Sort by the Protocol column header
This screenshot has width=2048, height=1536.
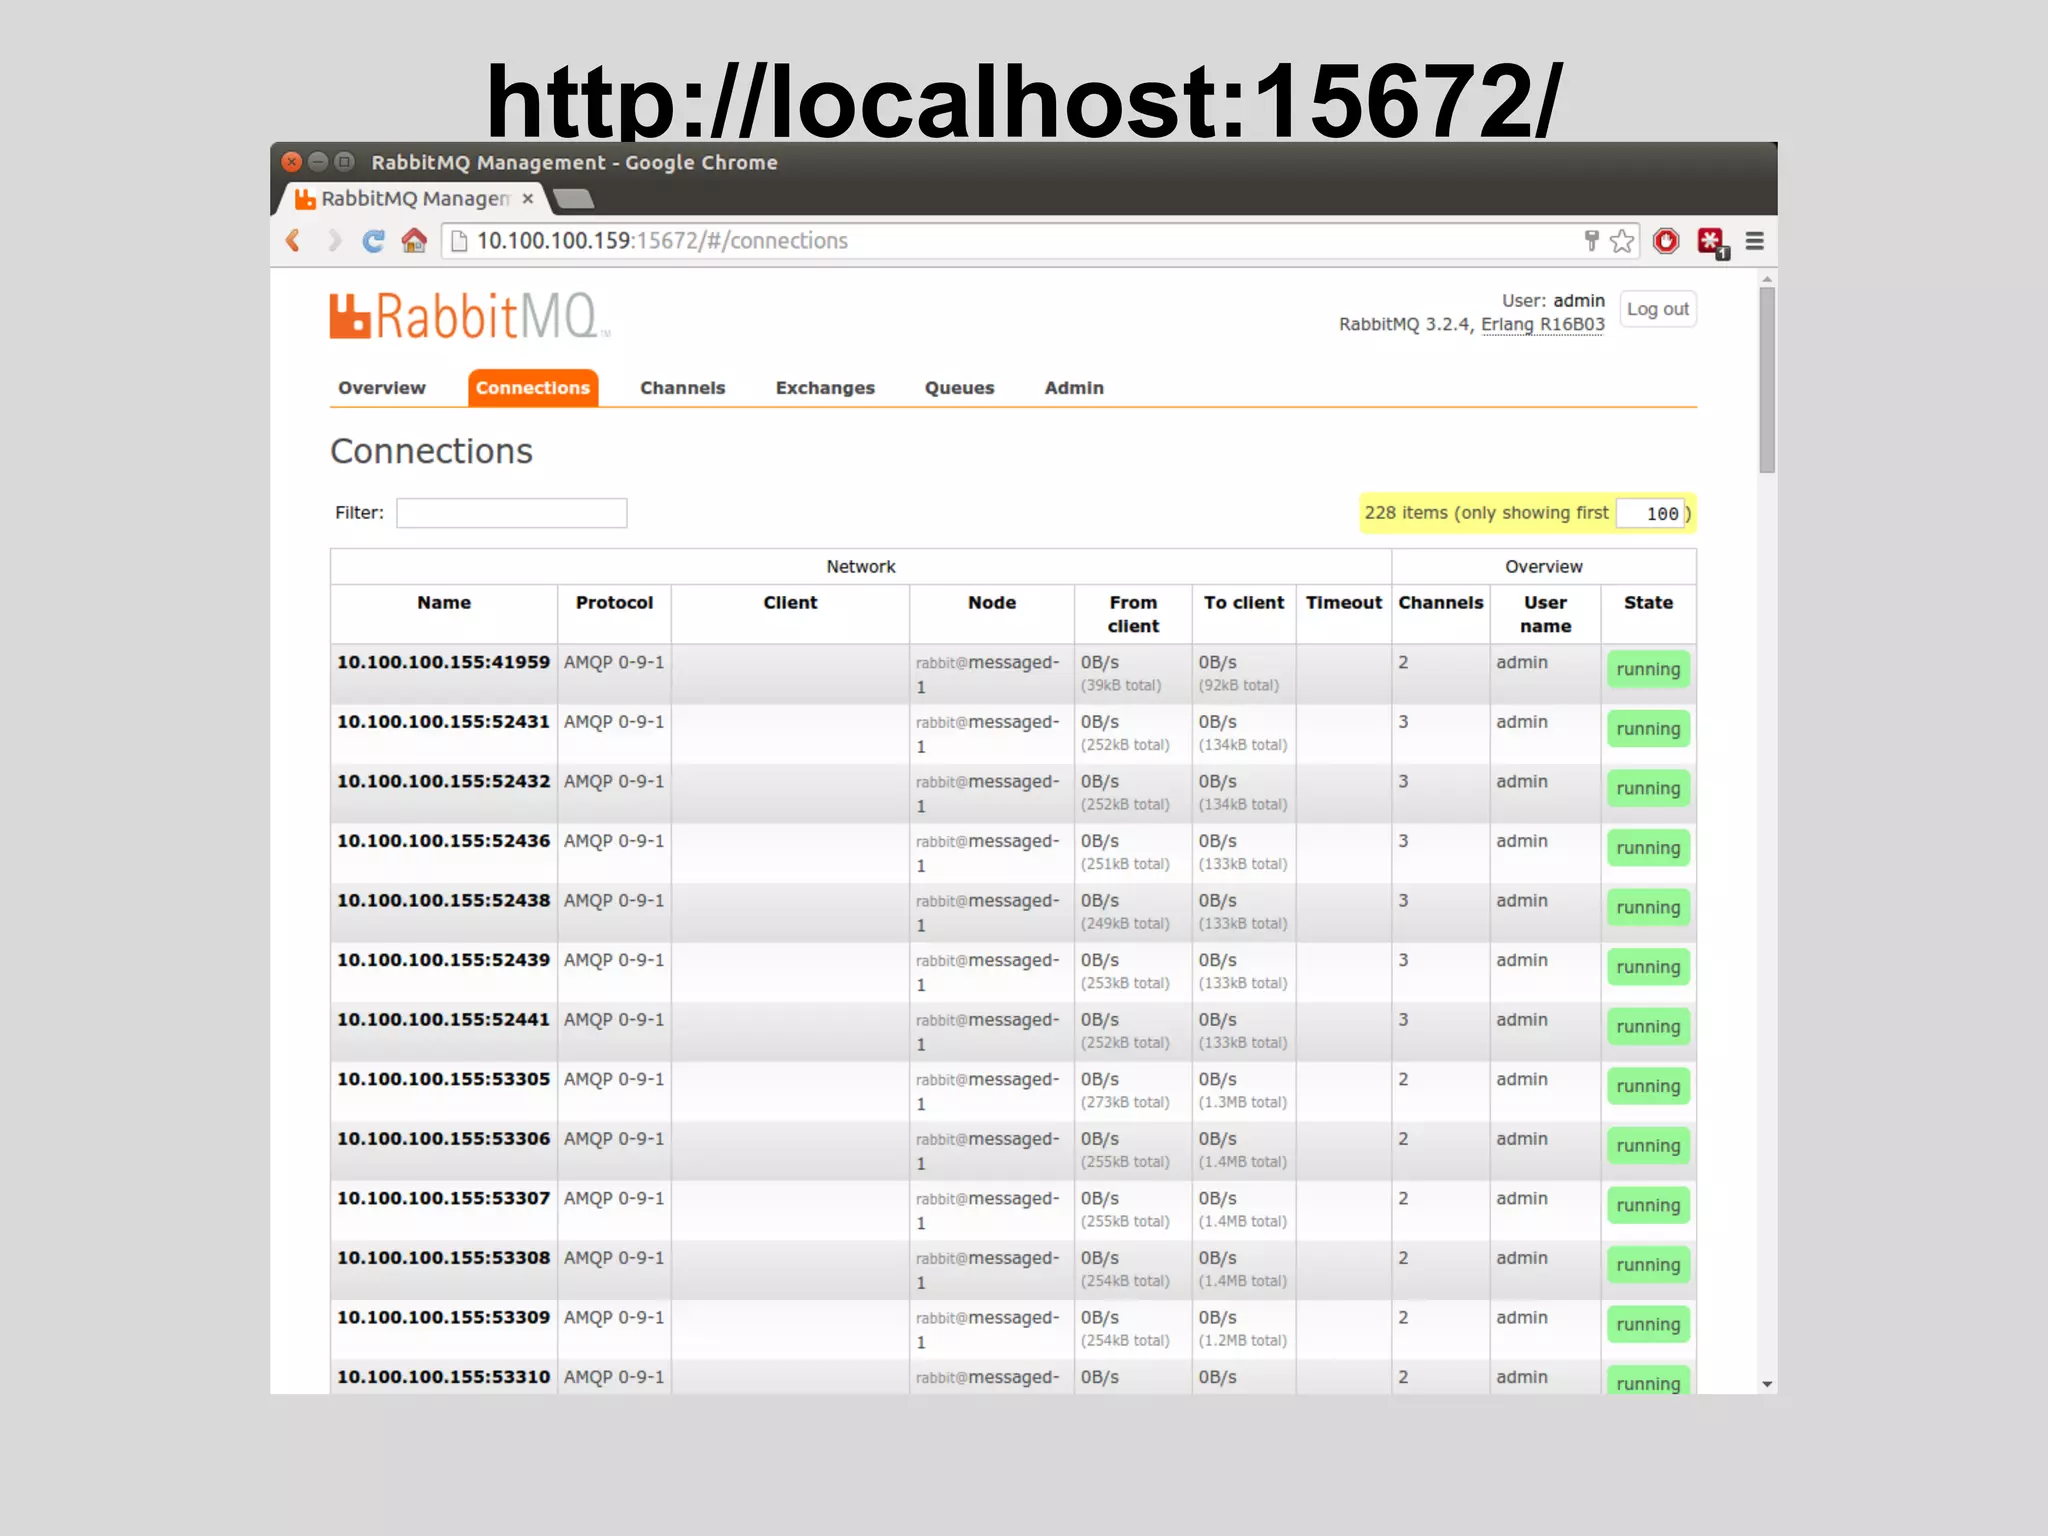click(614, 603)
